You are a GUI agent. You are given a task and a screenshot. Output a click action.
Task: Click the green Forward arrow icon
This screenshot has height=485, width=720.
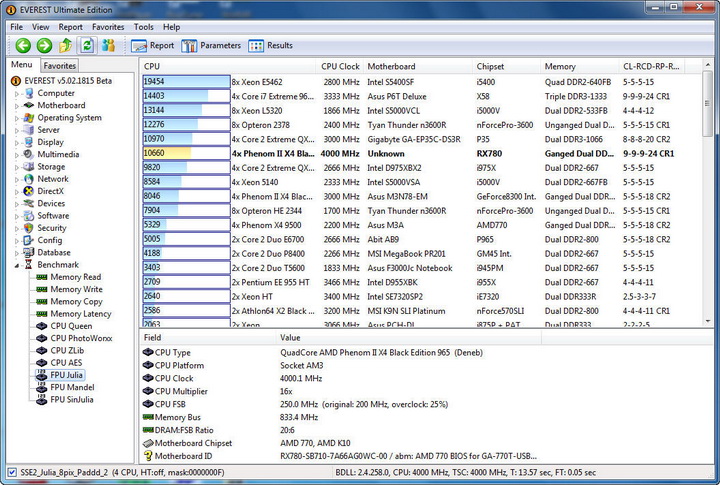click(x=44, y=45)
